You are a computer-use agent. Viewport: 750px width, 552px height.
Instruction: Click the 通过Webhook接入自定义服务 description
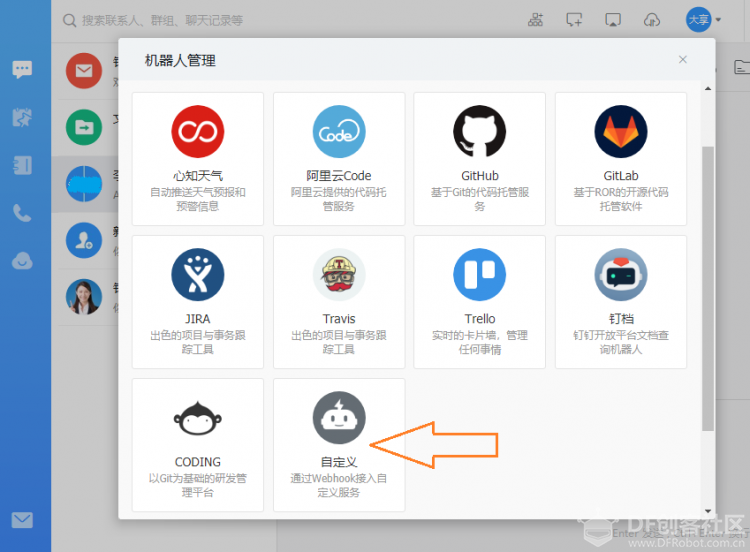click(339, 485)
